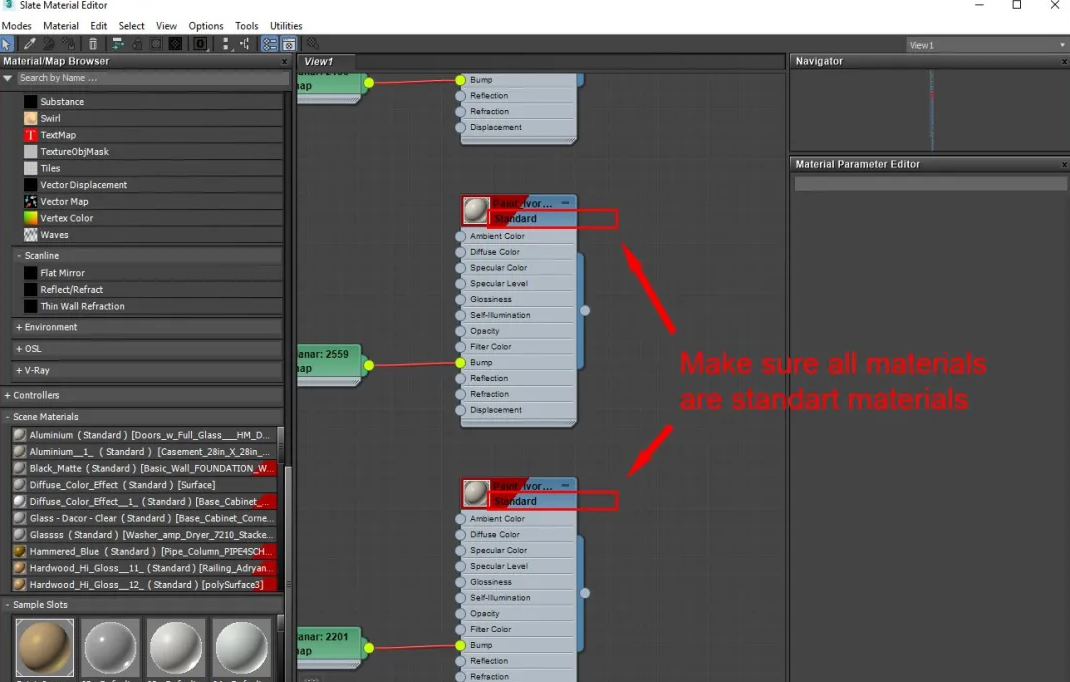This screenshot has height=682, width=1070.
Task: Open the View menu
Action: pyautogui.click(x=166, y=26)
